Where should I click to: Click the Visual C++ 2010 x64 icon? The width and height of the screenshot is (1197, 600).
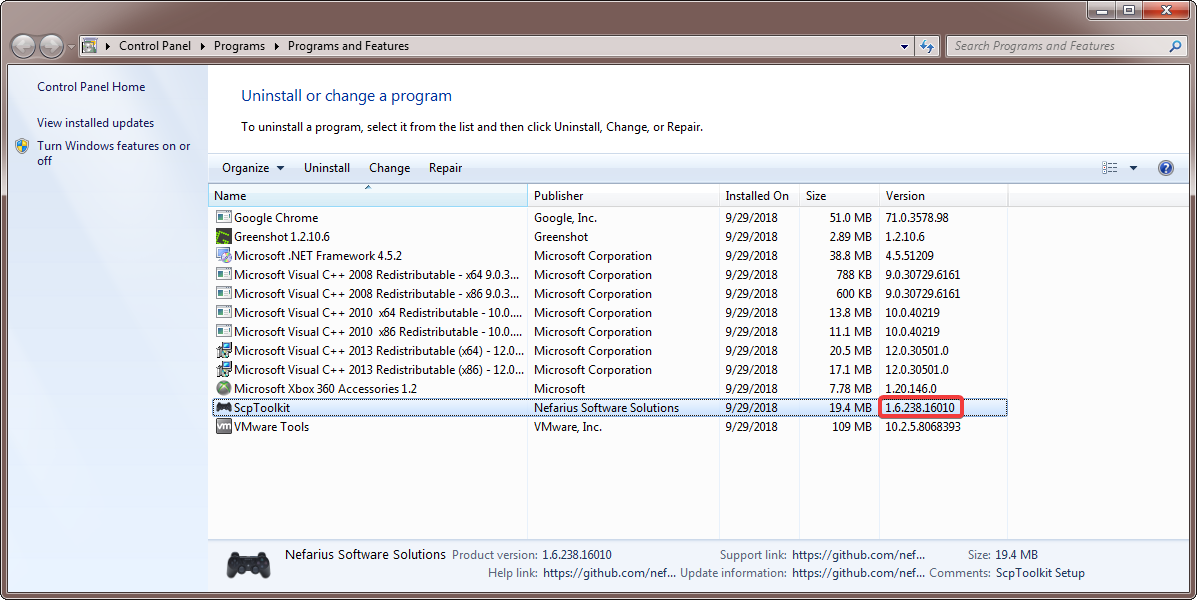pos(224,313)
